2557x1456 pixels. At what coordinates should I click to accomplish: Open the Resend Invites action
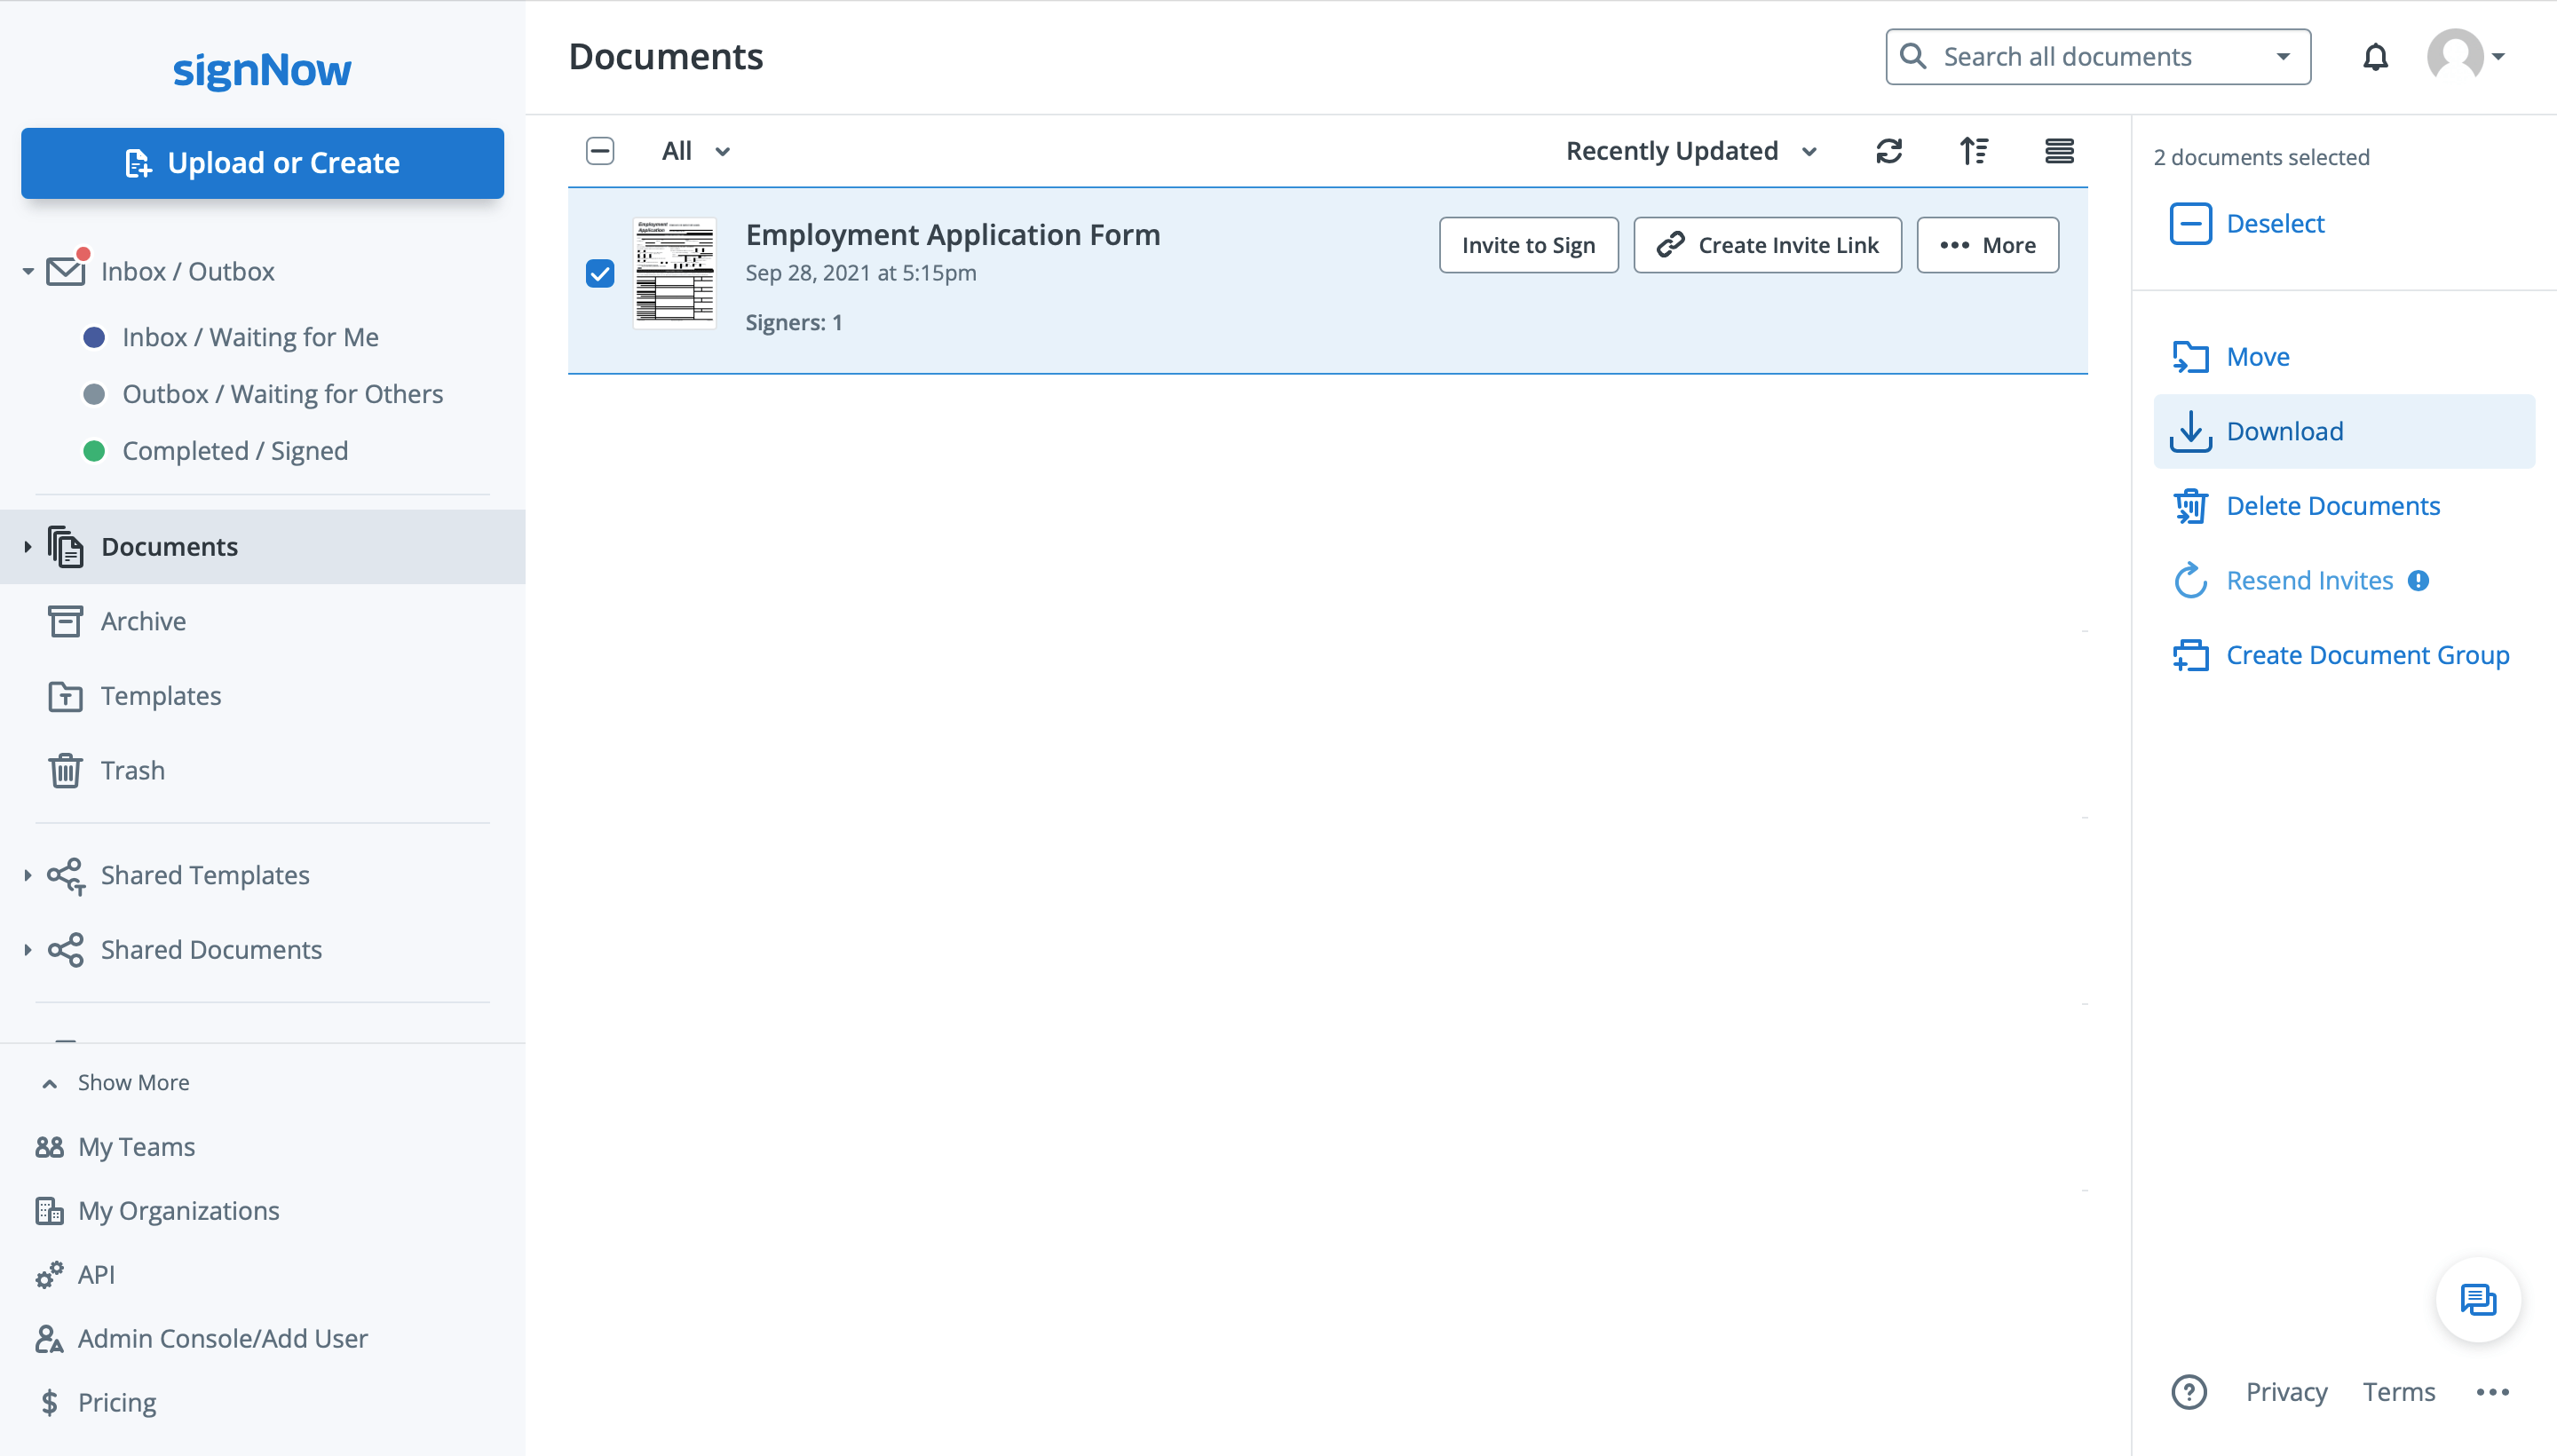click(2309, 580)
